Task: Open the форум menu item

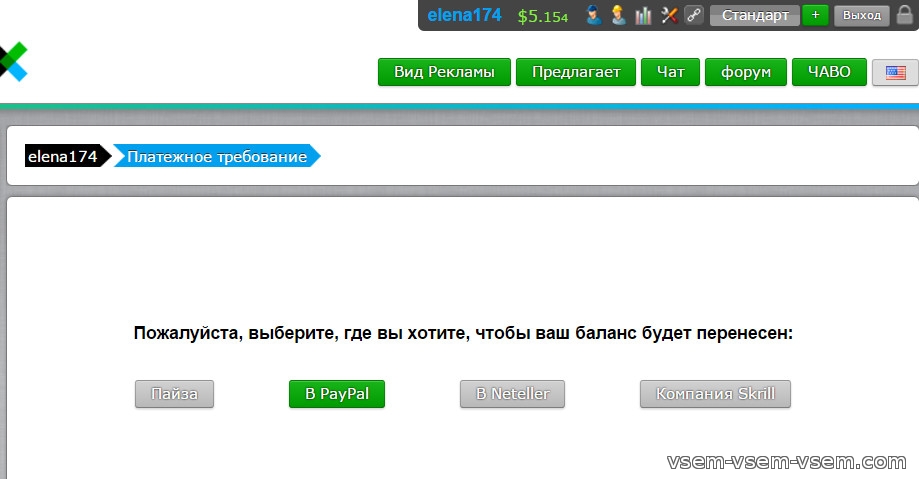Action: tap(746, 72)
